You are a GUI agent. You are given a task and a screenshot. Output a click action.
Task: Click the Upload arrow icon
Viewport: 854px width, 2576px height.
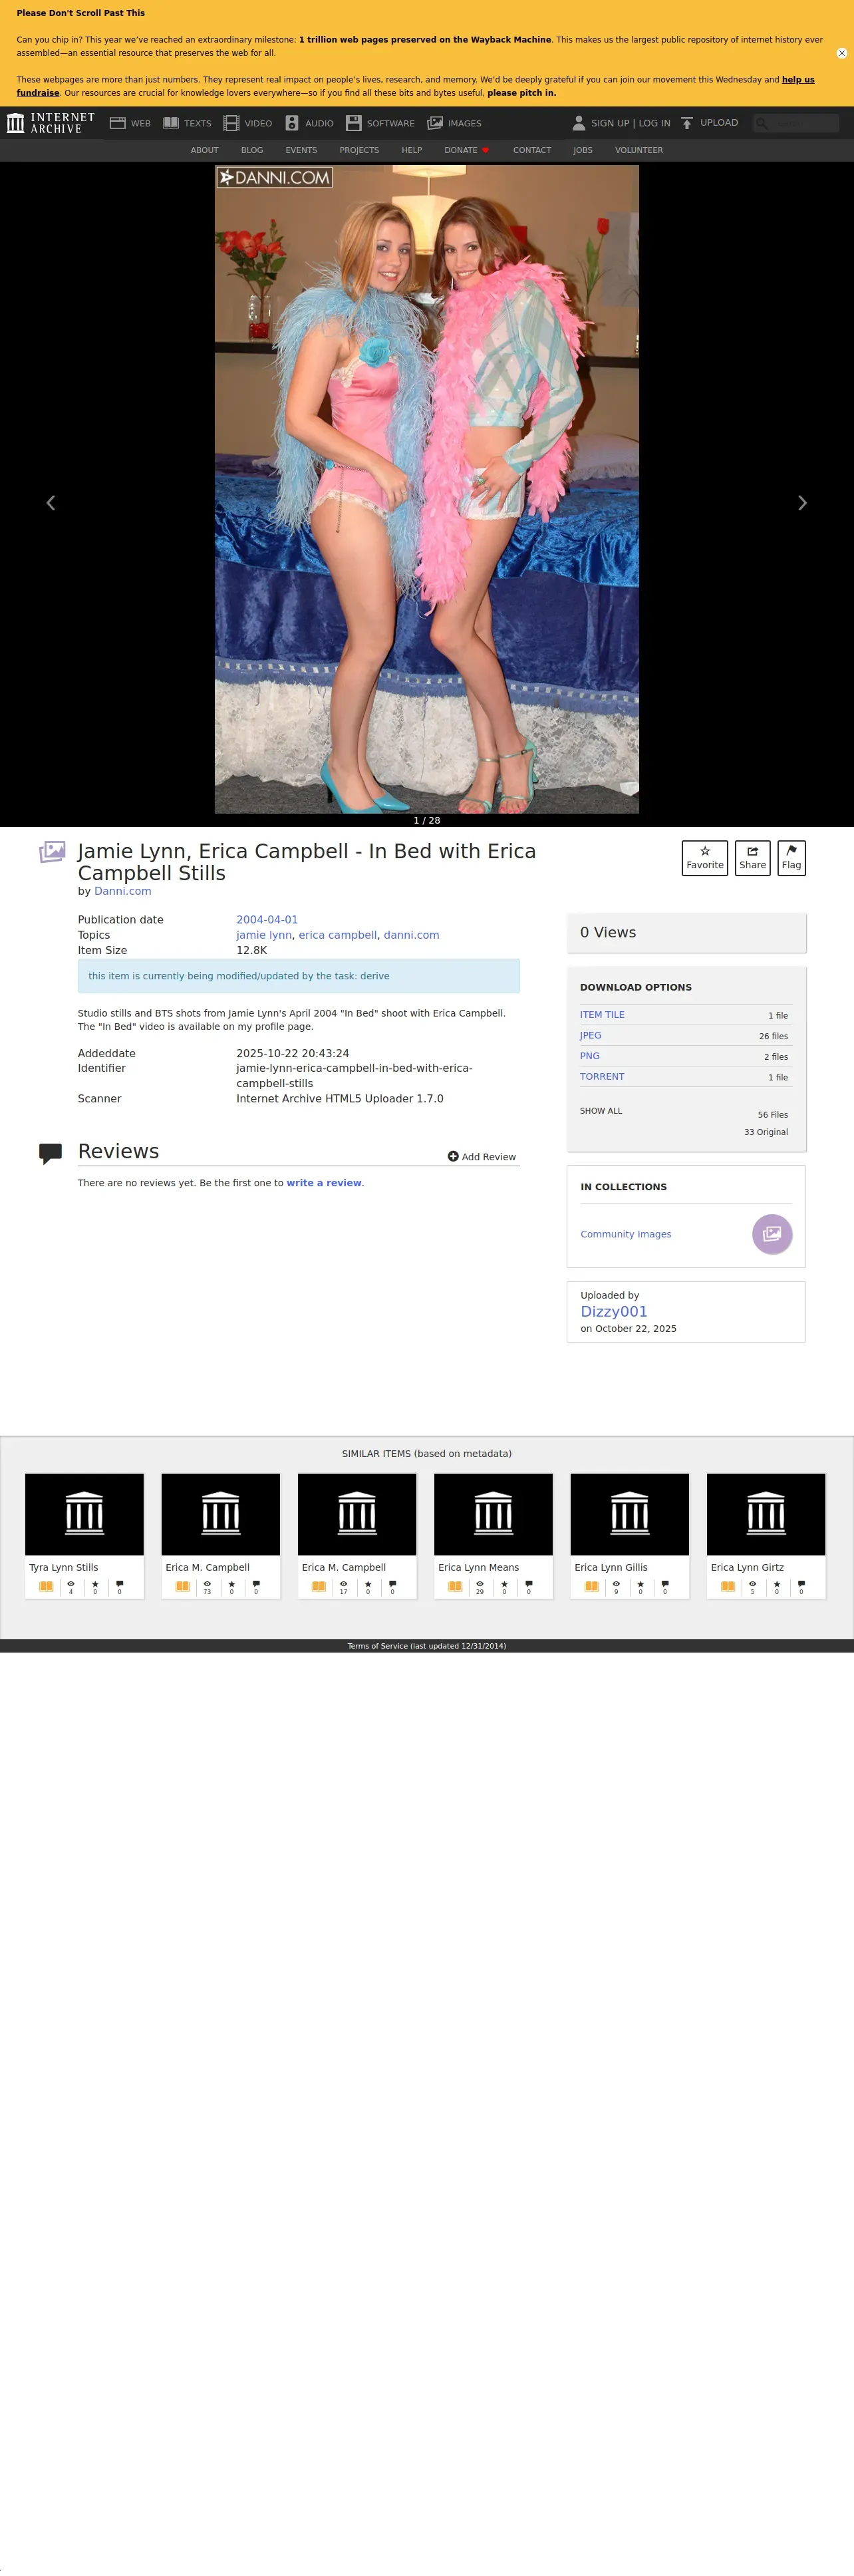click(x=687, y=123)
